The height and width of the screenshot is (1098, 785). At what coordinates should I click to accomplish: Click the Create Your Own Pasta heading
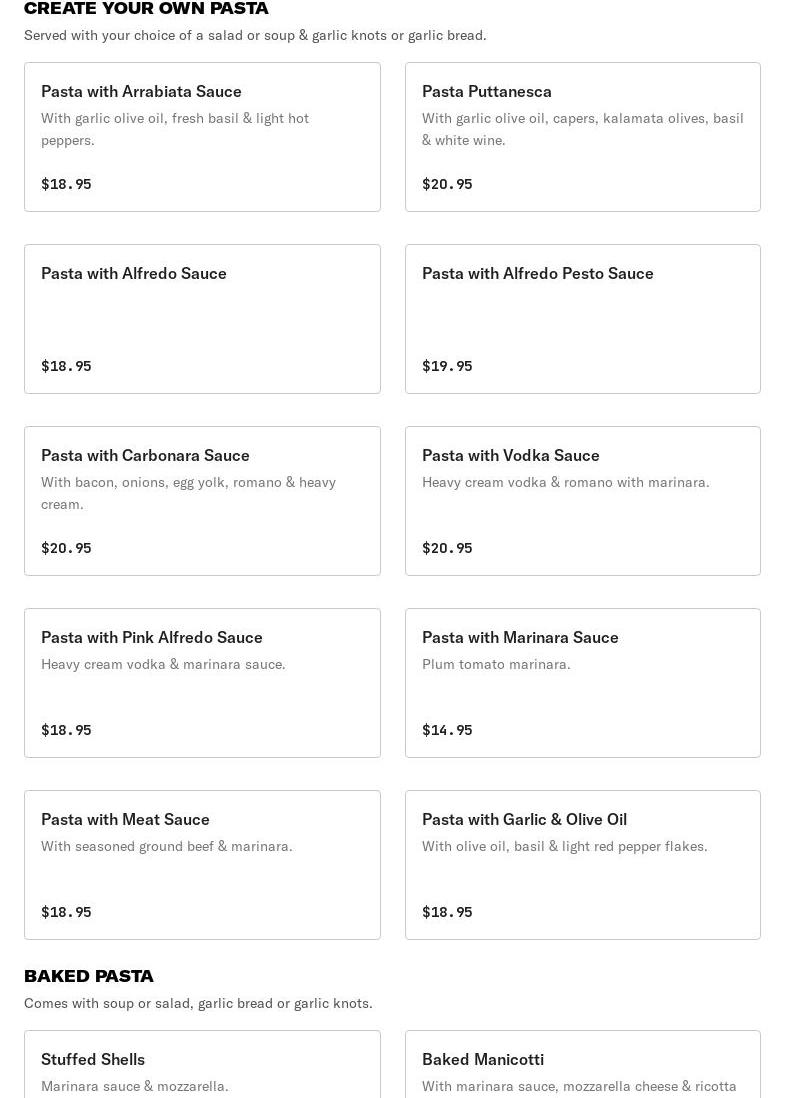tap(146, 8)
